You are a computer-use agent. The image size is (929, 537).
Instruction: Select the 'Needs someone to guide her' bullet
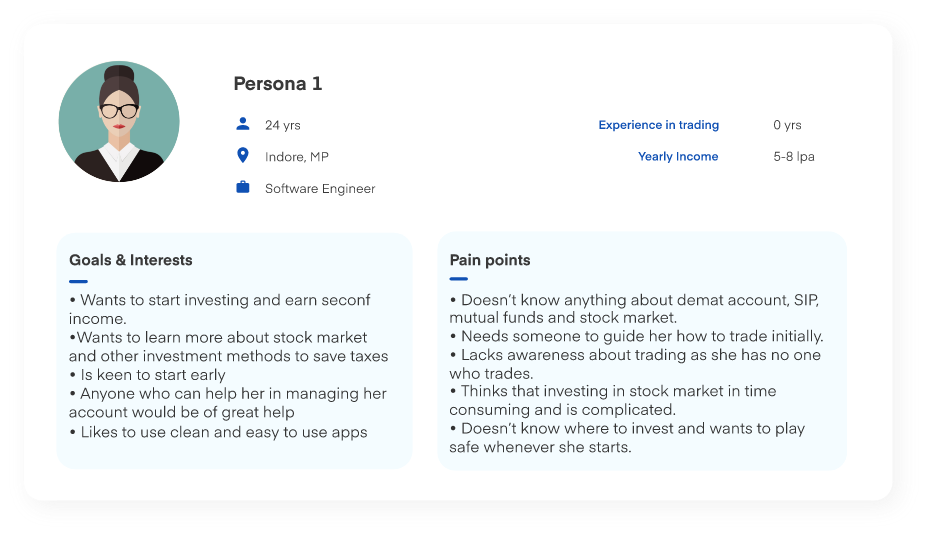tap(636, 336)
